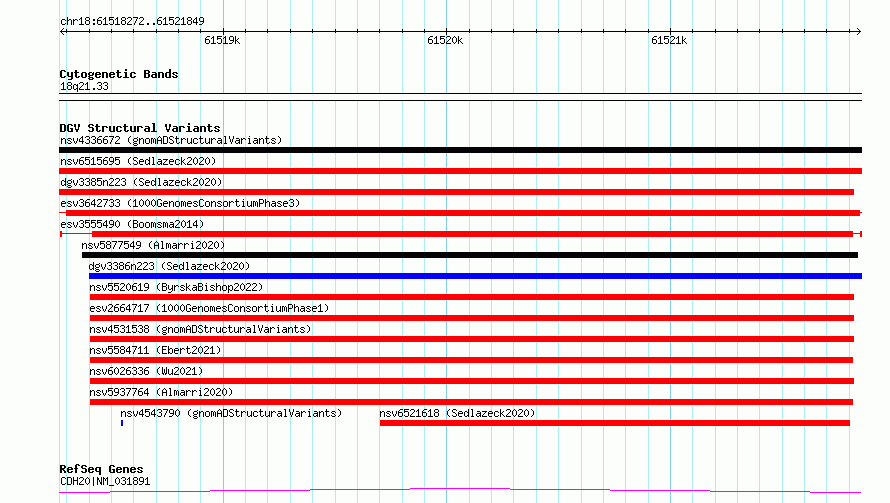890x503 pixels.
Task: Click the red bar under nsv5937764
Action: 471,402
